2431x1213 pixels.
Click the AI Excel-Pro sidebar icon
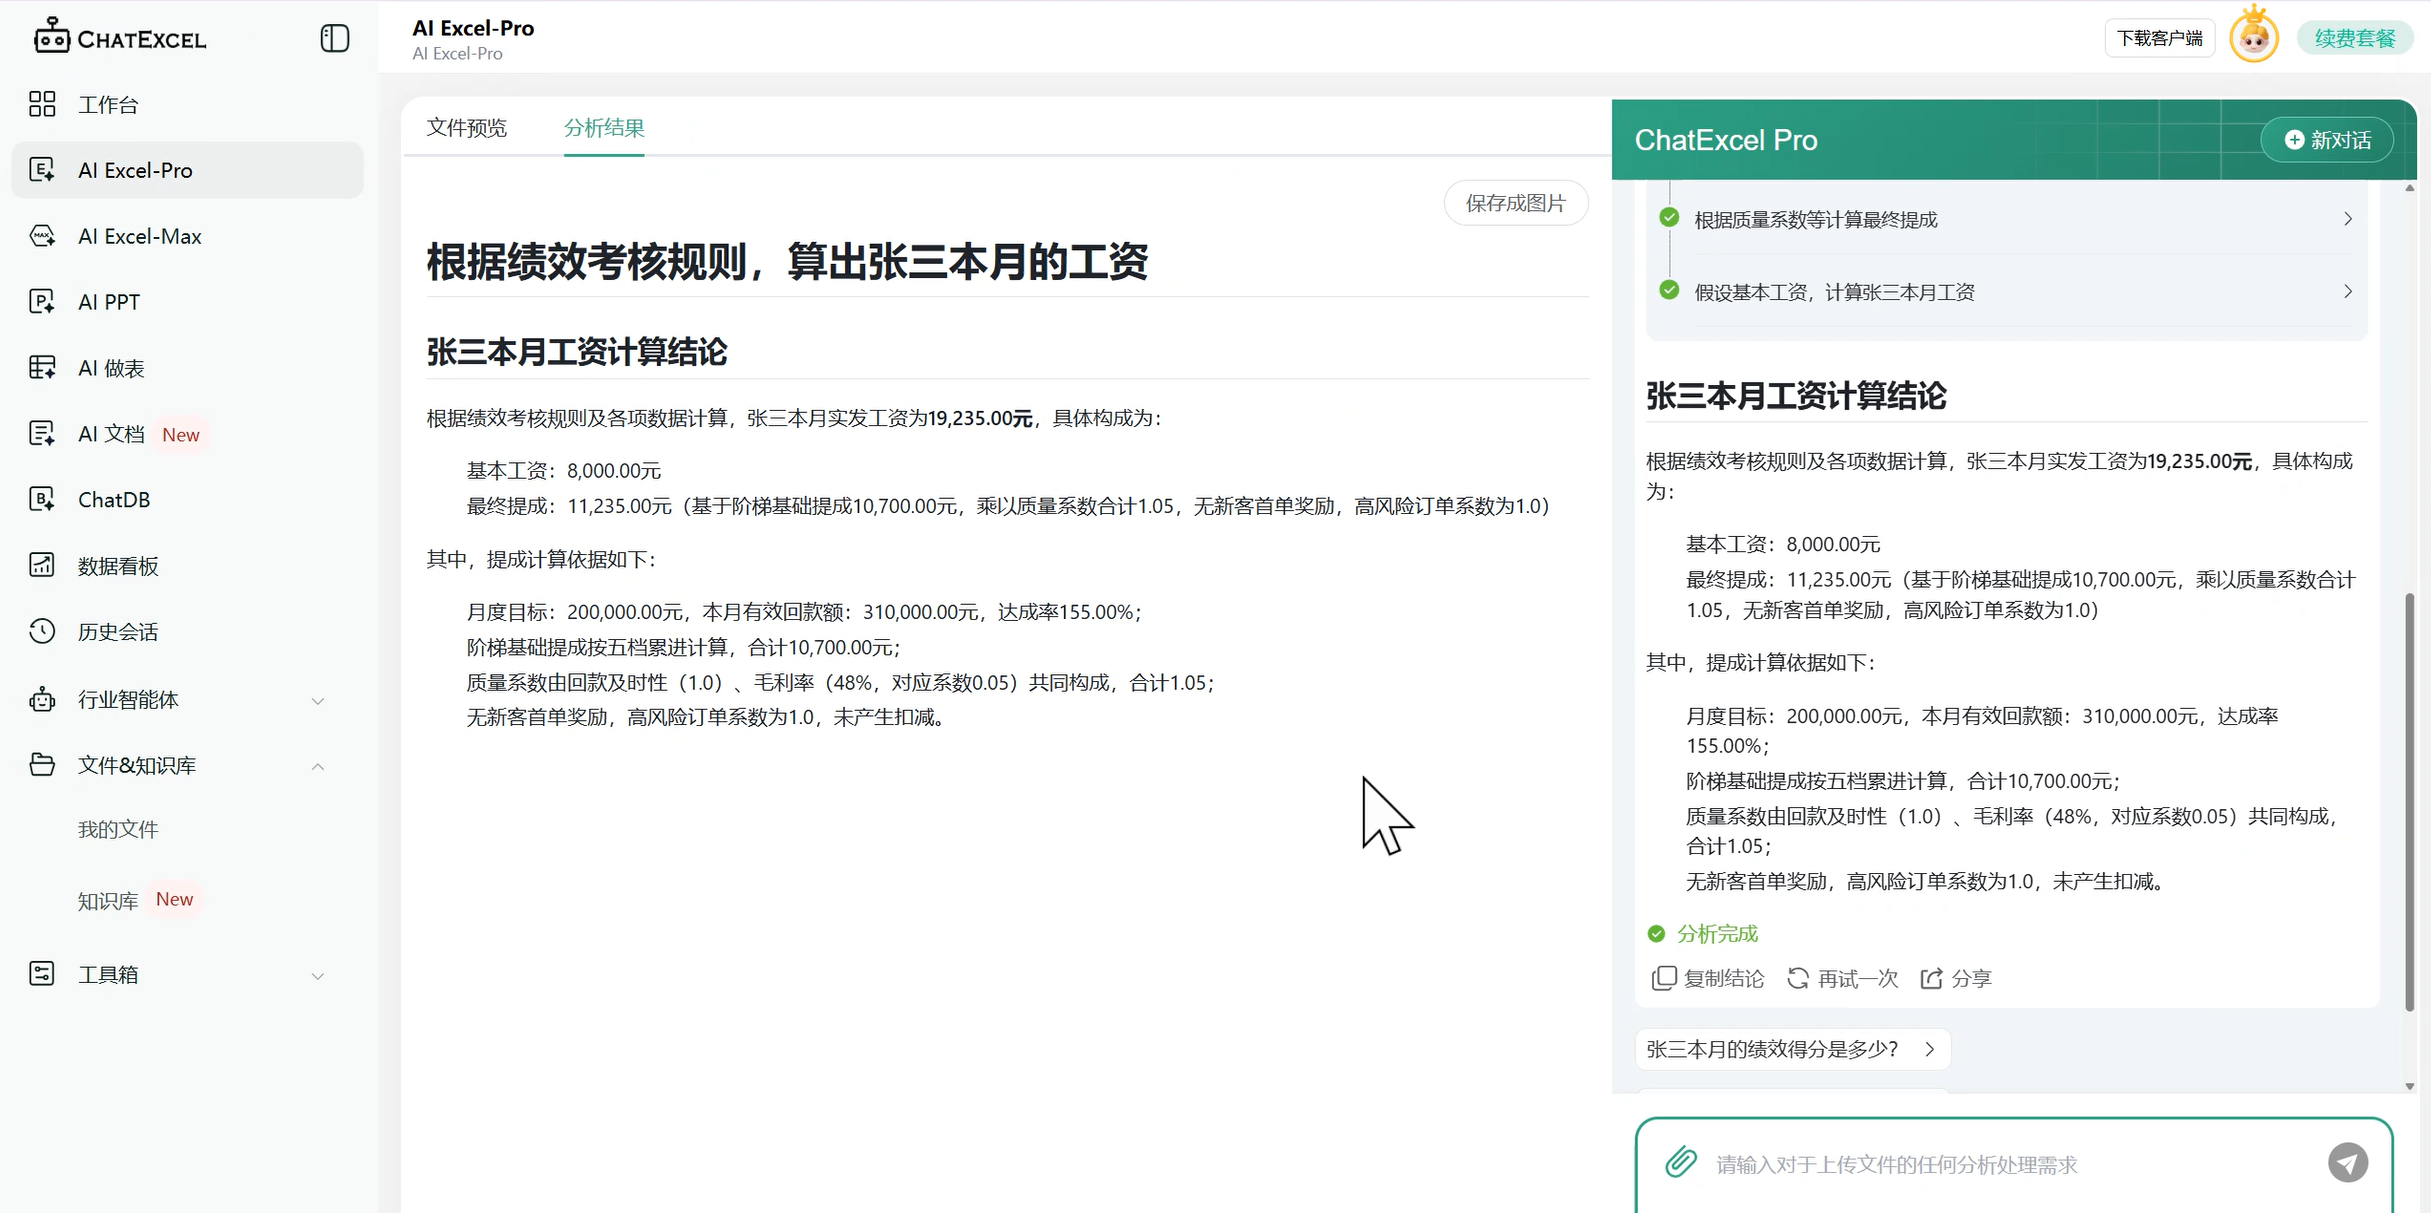pyautogui.click(x=42, y=170)
